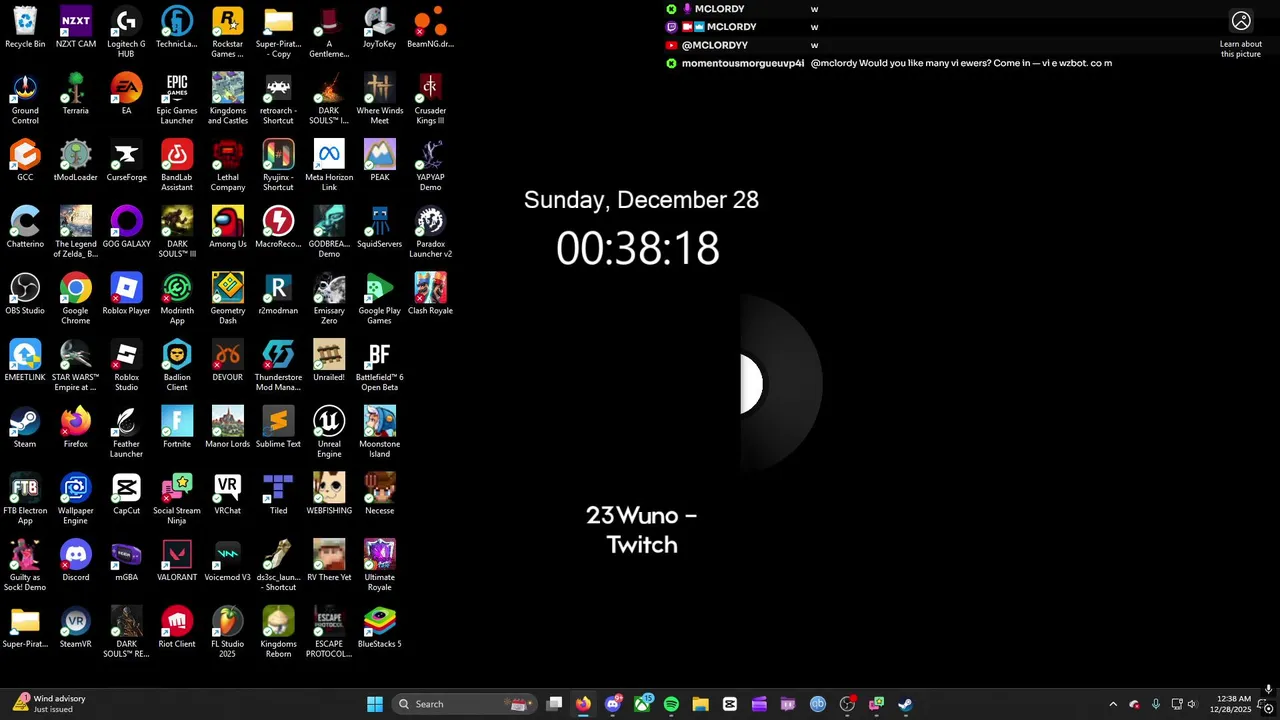1280x720 pixels.
Task: Select the Battlefield 6 Open Beta icon
Action: (380, 366)
